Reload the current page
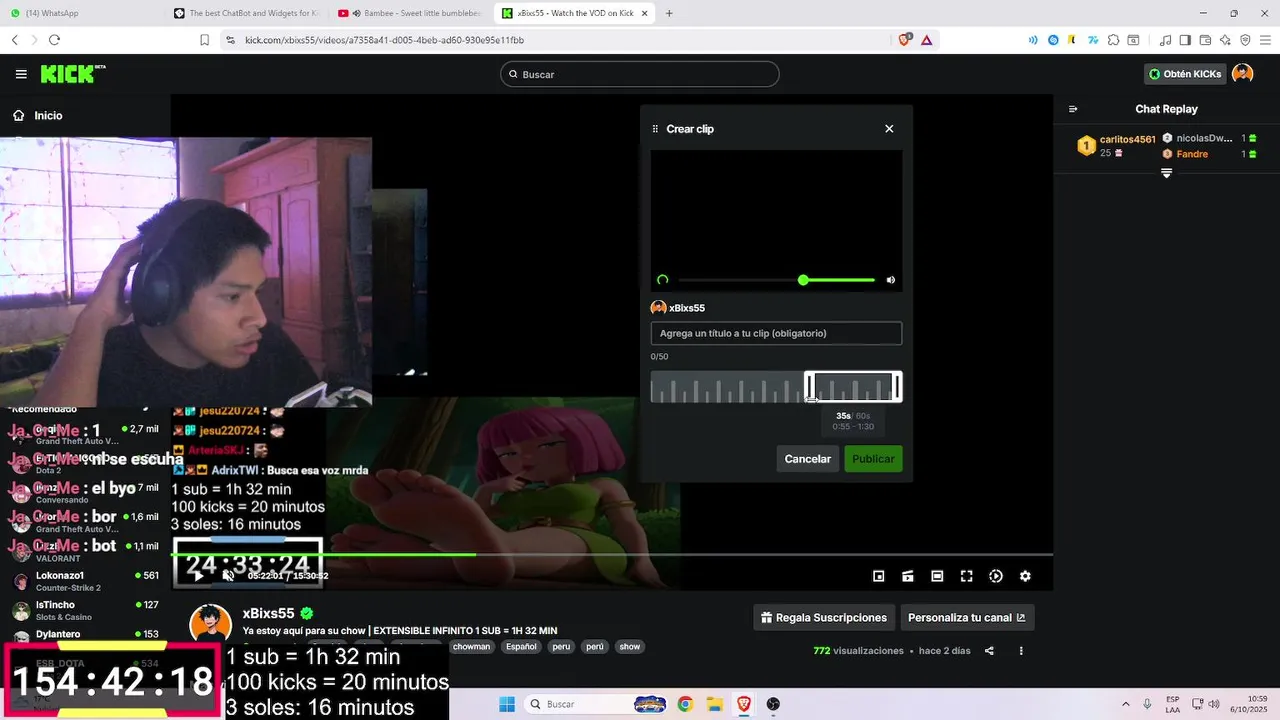1280x720 pixels. pos(54,40)
